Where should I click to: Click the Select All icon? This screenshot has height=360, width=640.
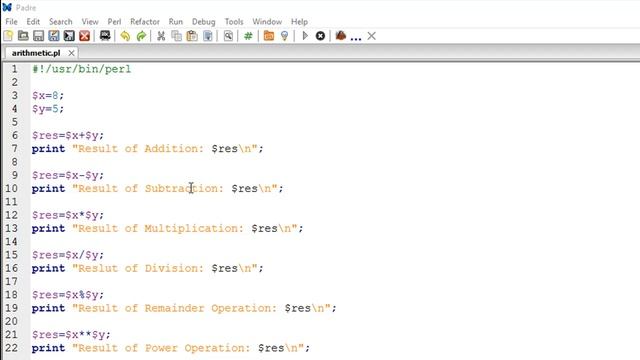[208, 36]
